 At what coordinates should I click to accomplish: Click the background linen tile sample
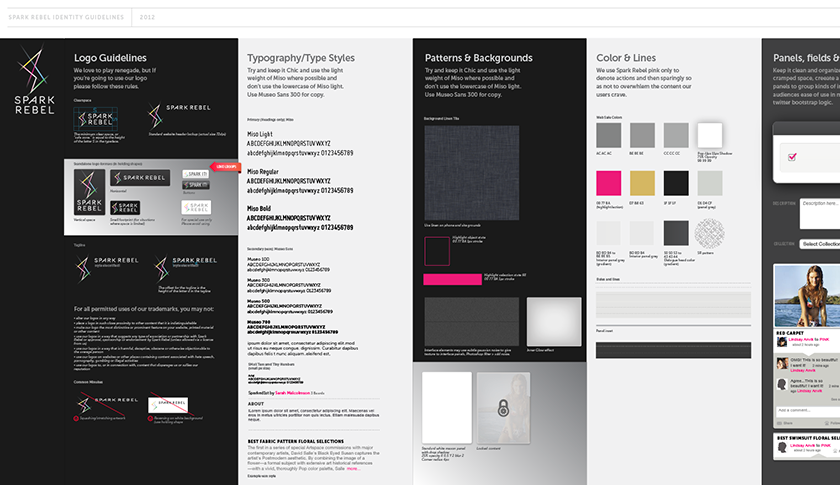(472, 173)
